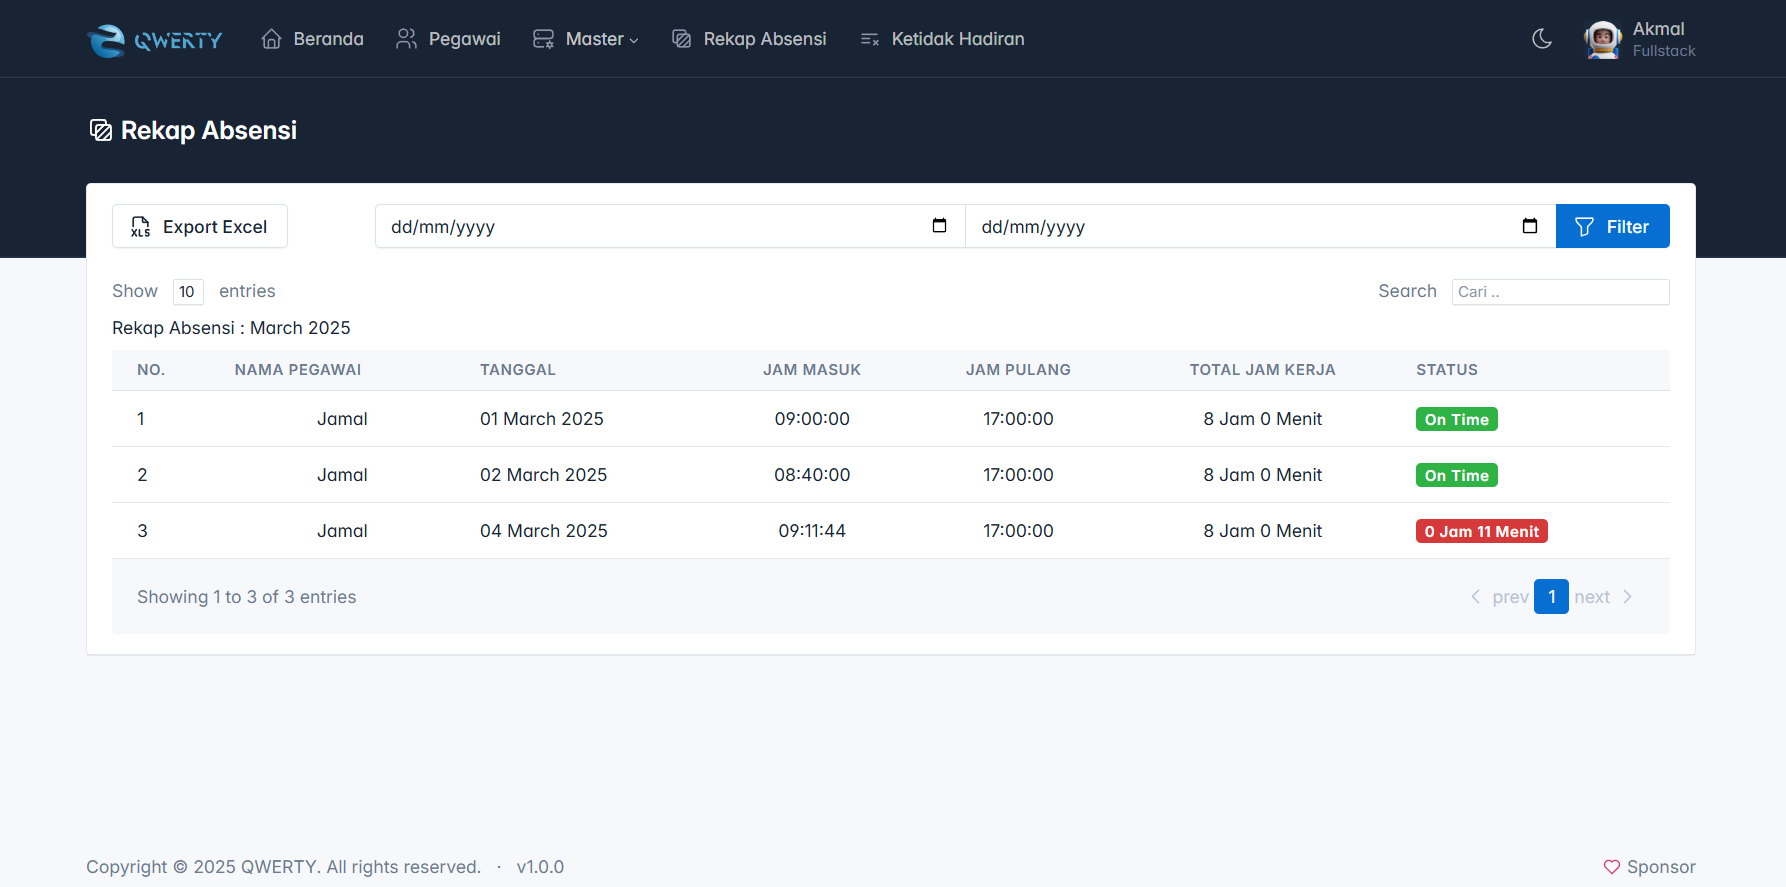Click the Export Excel button
The image size is (1786, 887).
tap(200, 226)
